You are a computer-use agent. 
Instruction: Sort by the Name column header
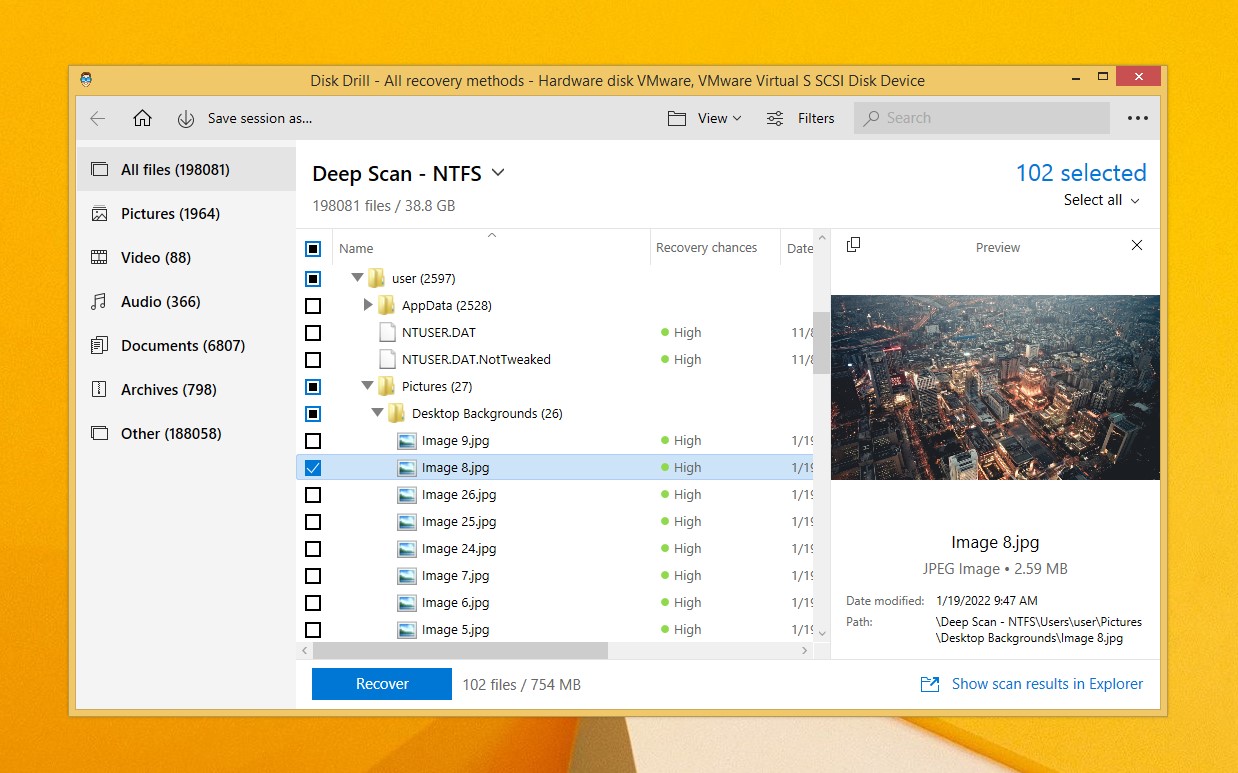490,248
